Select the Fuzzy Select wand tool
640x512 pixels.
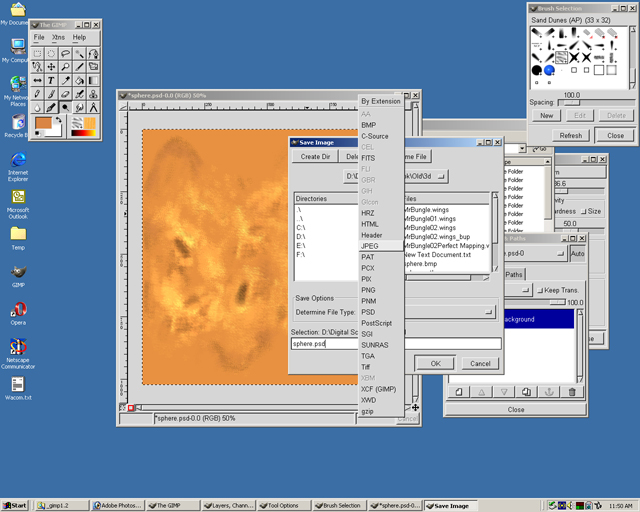click(79, 53)
